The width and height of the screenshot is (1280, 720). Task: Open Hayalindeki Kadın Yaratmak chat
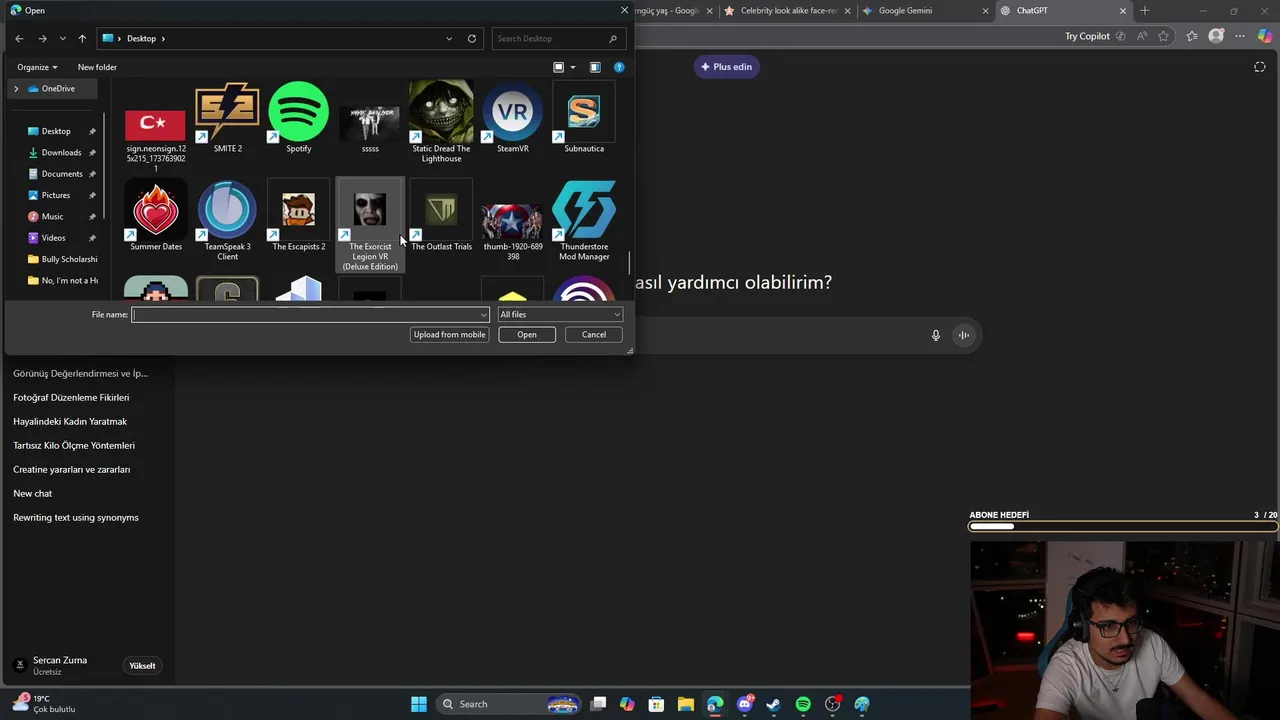[x=70, y=421]
